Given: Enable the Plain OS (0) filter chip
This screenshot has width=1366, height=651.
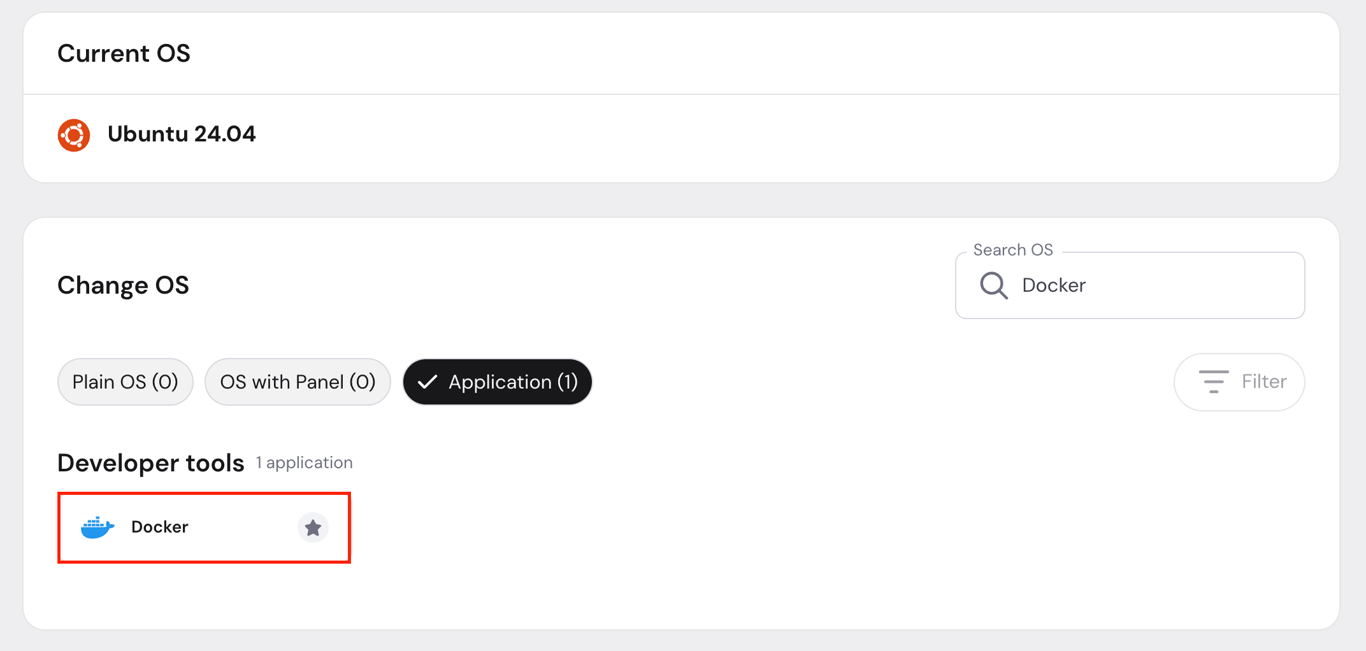Looking at the screenshot, I should pyautogui.click(x=125, y=381).
